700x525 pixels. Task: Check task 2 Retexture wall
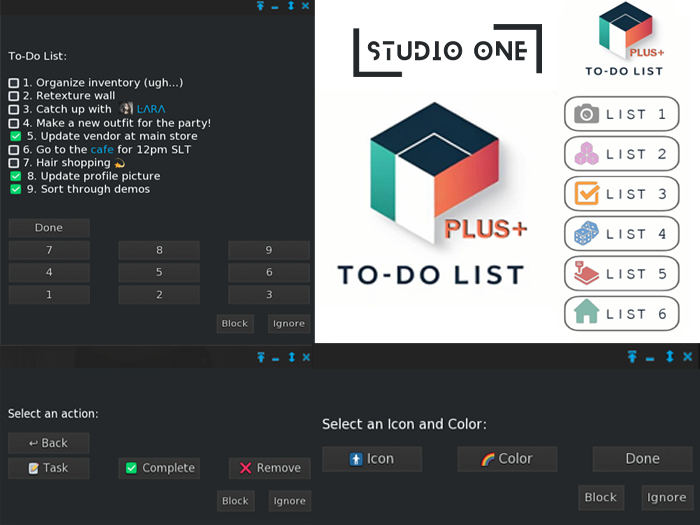tap(14, 96)
